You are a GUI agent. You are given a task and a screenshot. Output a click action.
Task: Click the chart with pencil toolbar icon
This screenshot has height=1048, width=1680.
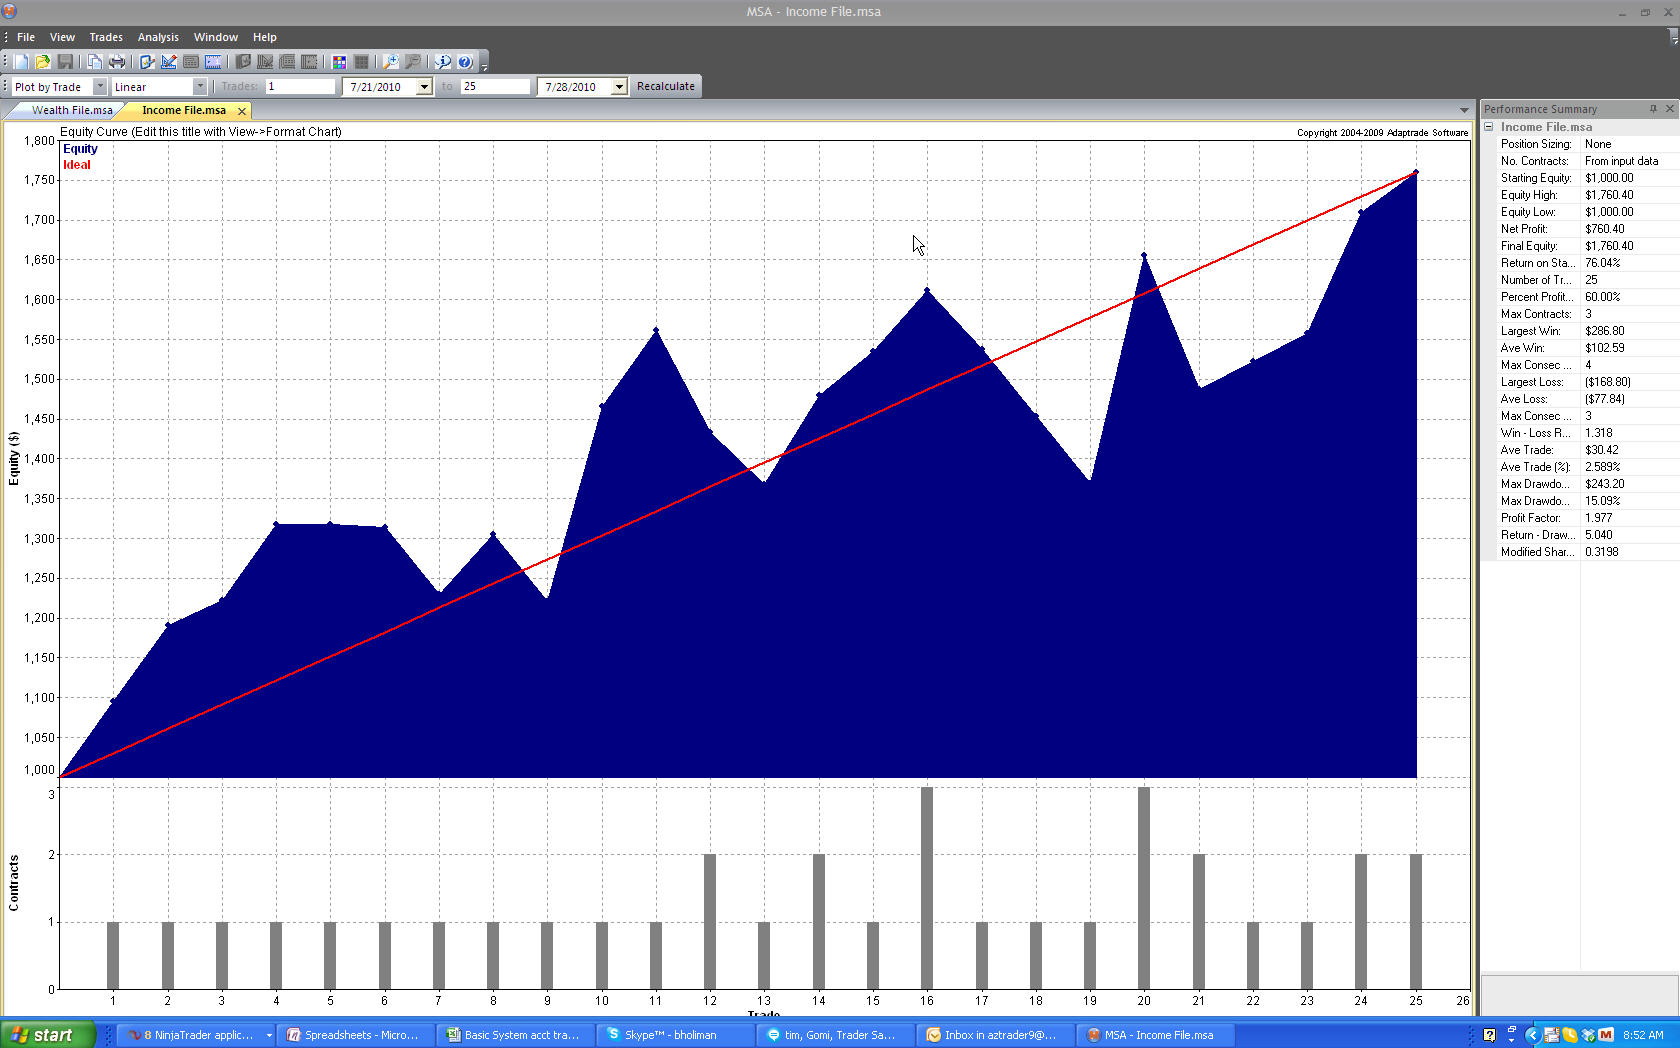point(169,62)
